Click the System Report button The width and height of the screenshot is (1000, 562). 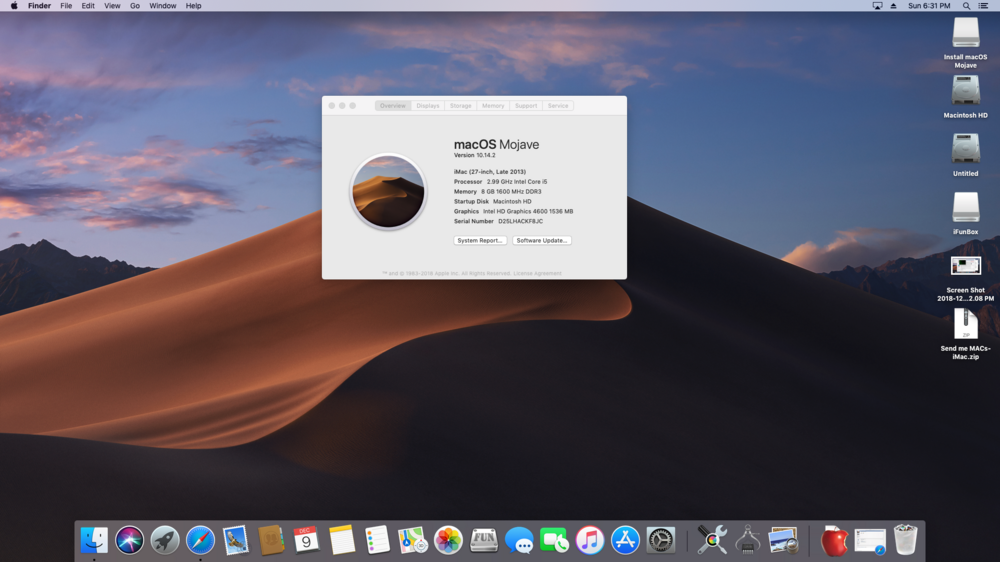479,241
